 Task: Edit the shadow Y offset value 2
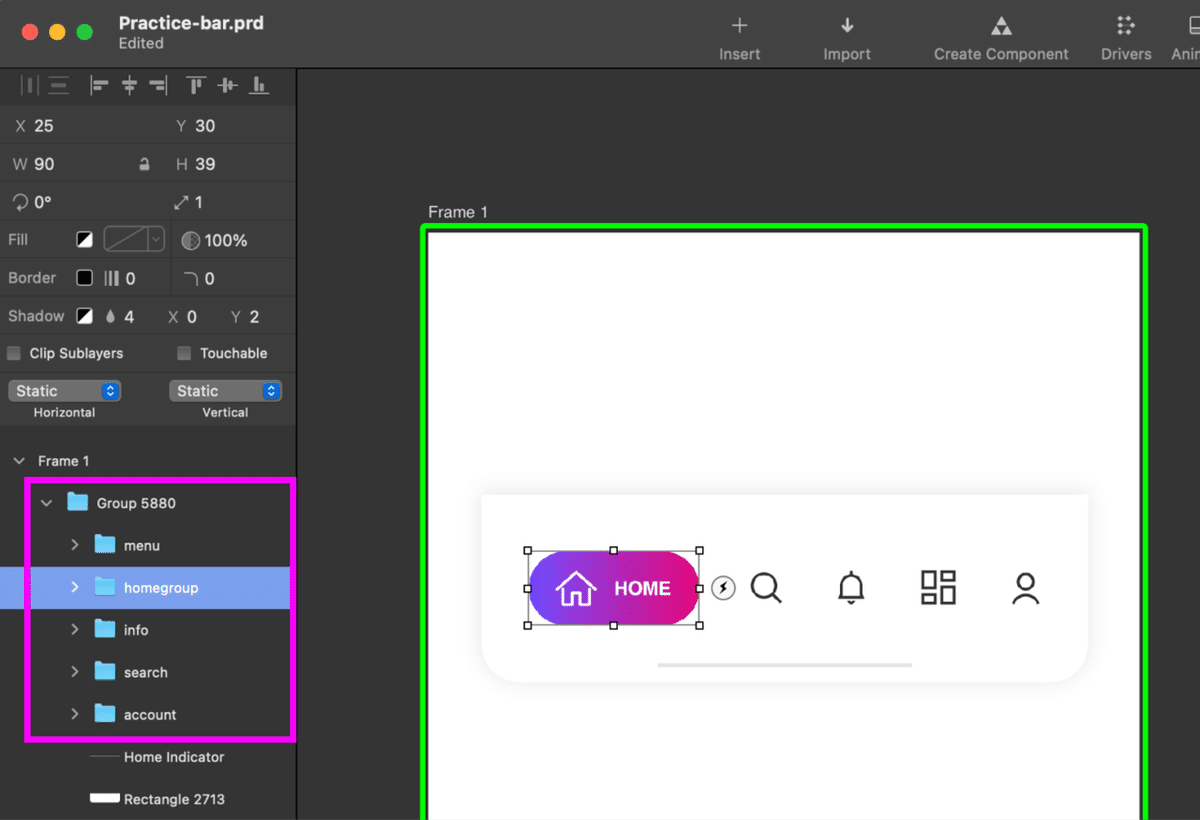tap(254, 316)
